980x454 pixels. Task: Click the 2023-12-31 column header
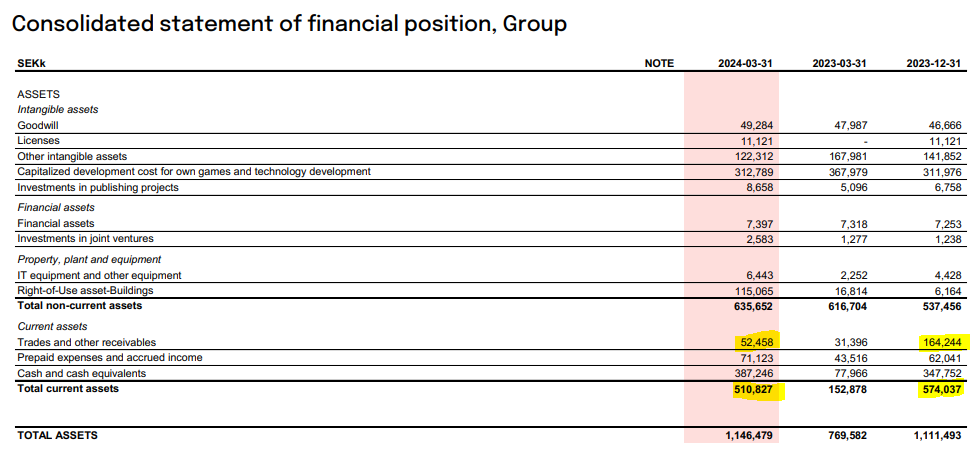933,63
